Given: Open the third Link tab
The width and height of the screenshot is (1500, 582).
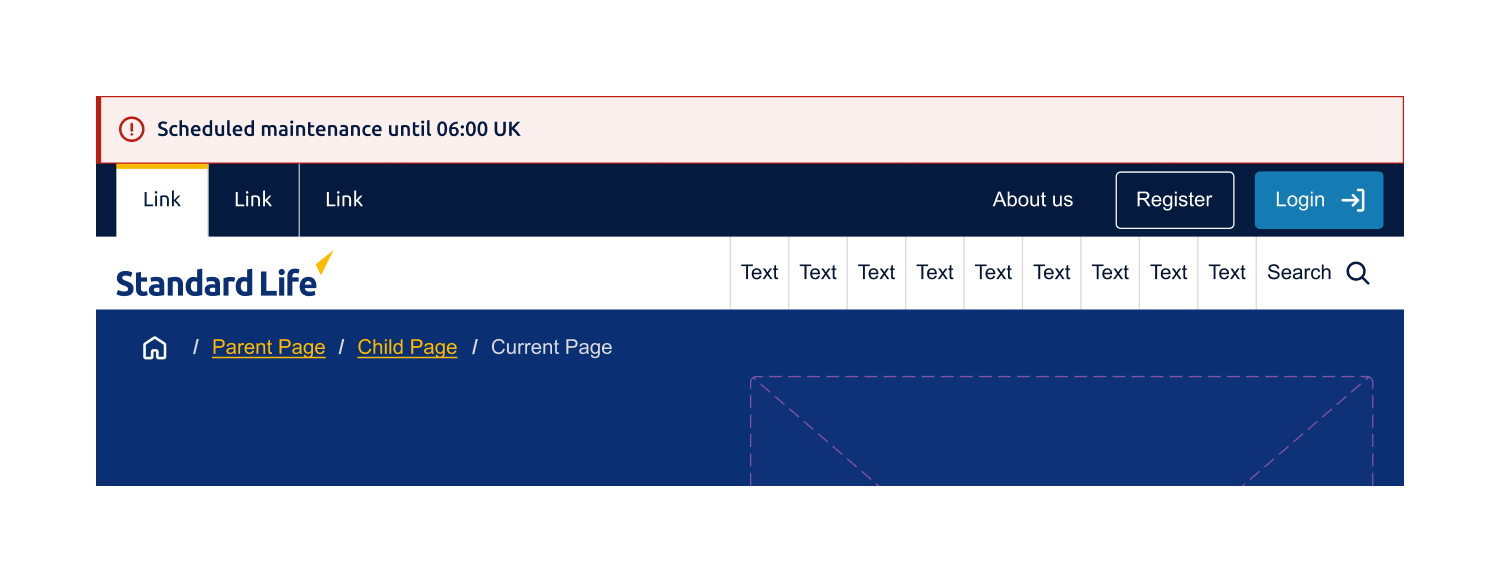Looking at the screenshot, I should 344,200.
